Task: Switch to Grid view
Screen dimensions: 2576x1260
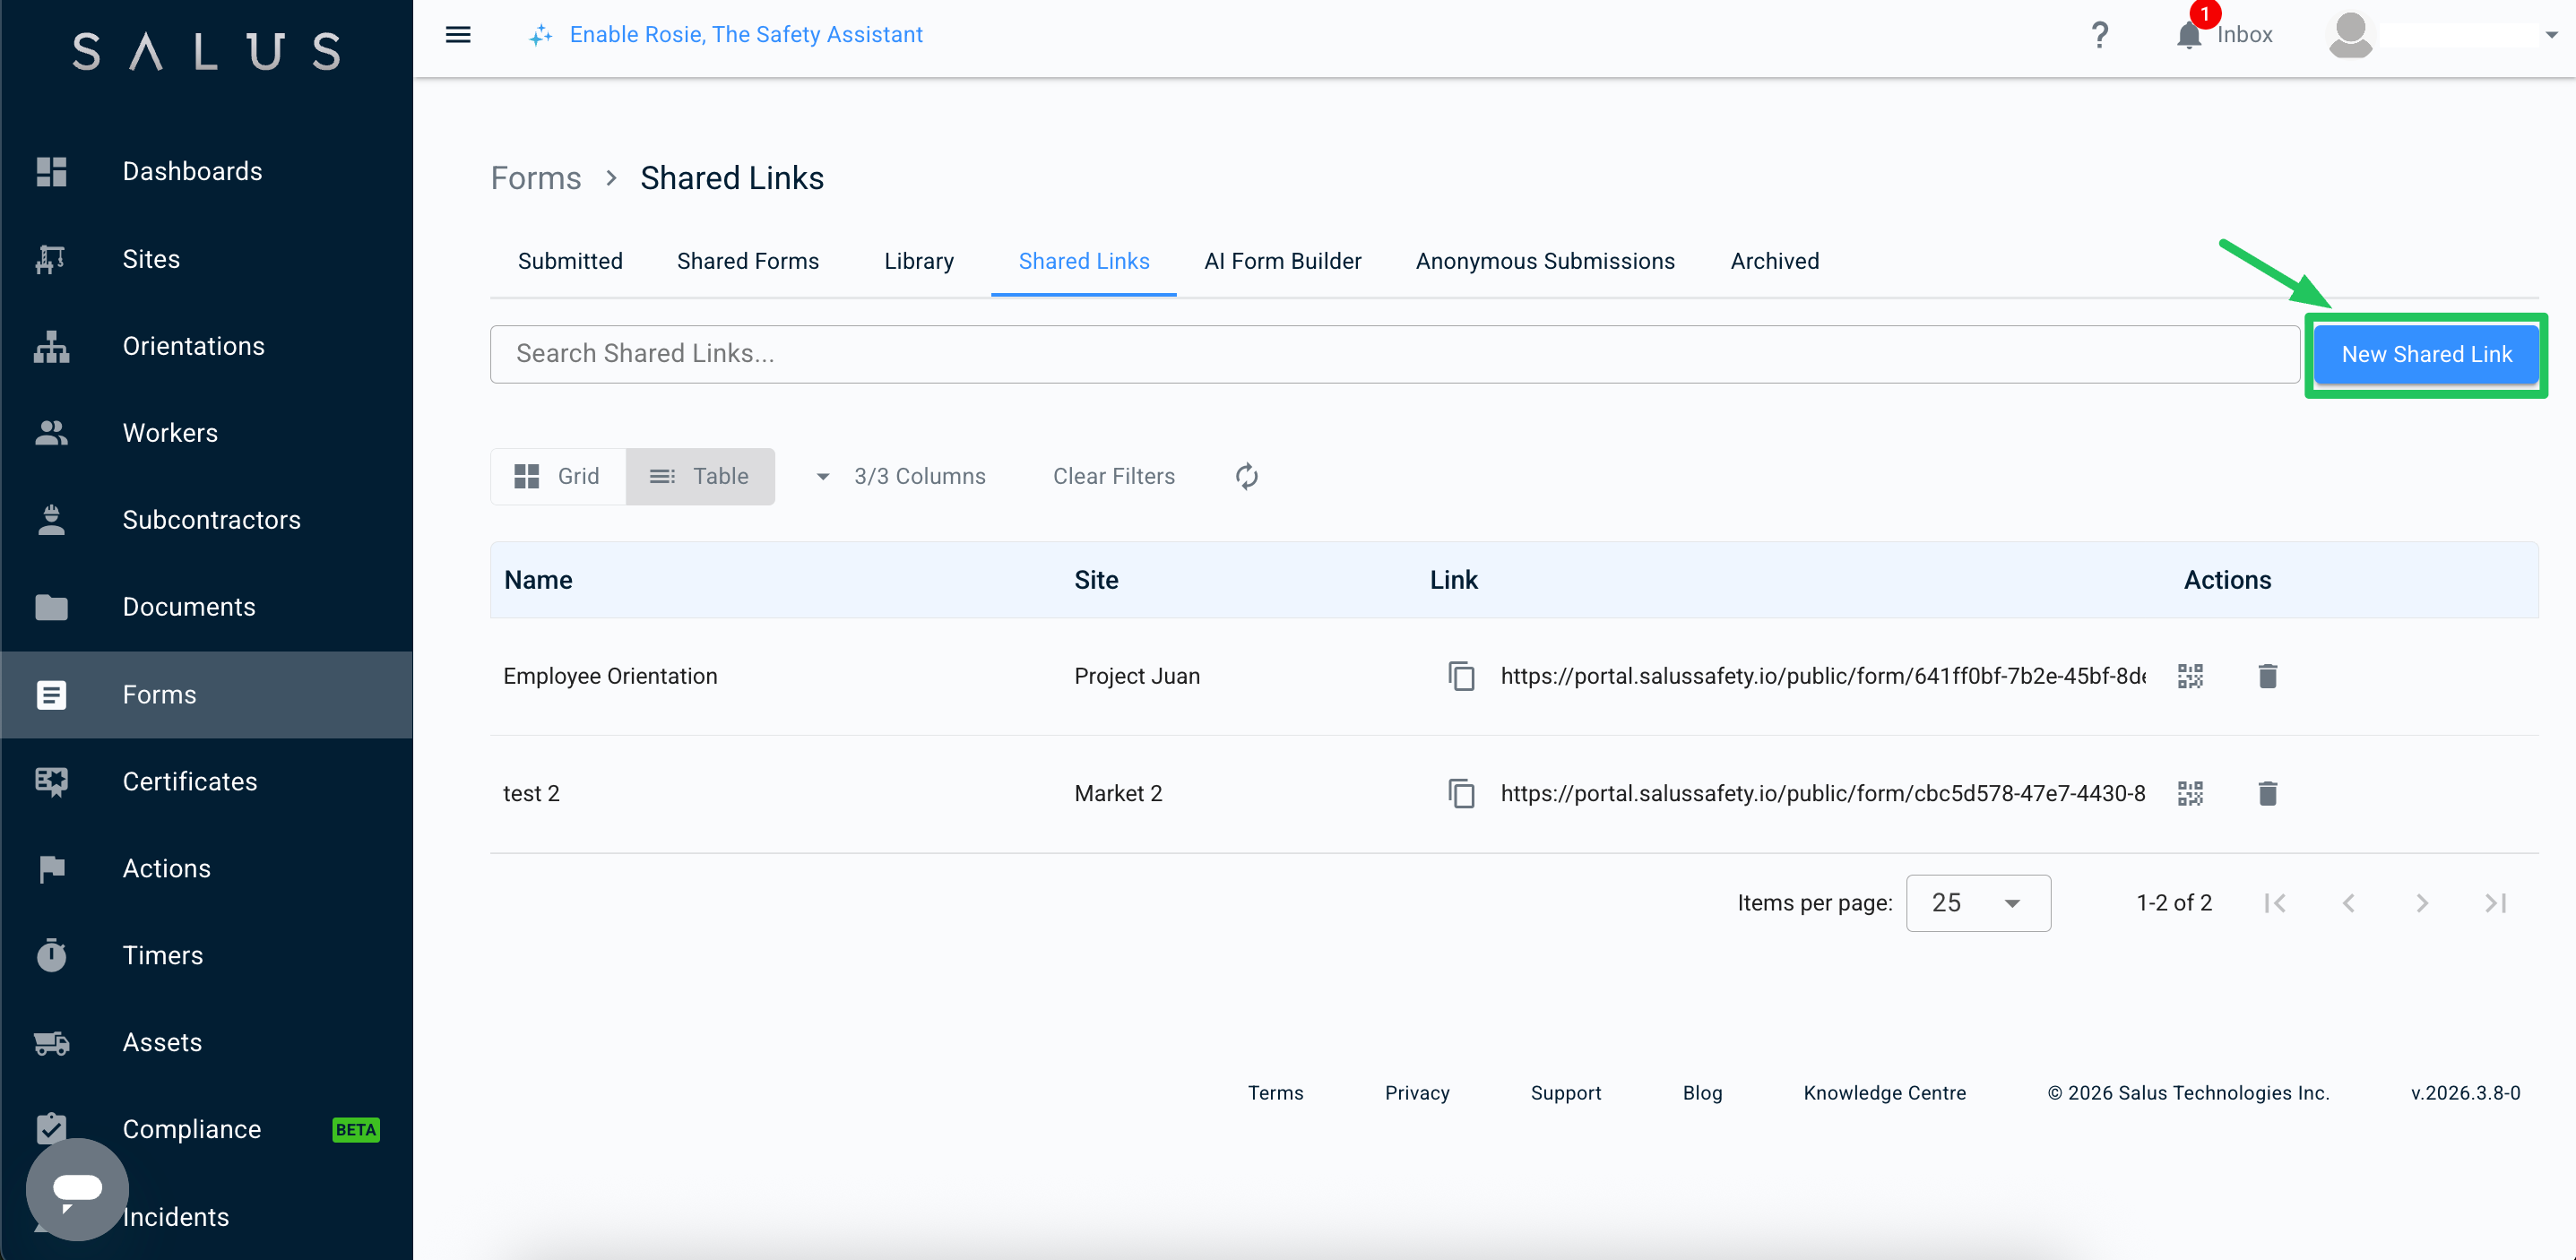Action: click(558, 476)
